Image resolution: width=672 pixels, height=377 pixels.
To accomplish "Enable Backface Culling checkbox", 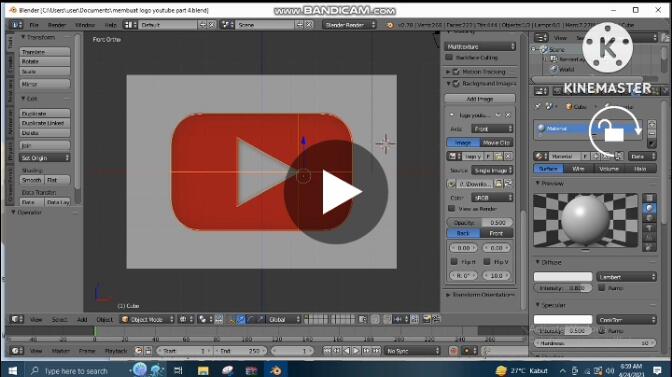I will [449, 57].
